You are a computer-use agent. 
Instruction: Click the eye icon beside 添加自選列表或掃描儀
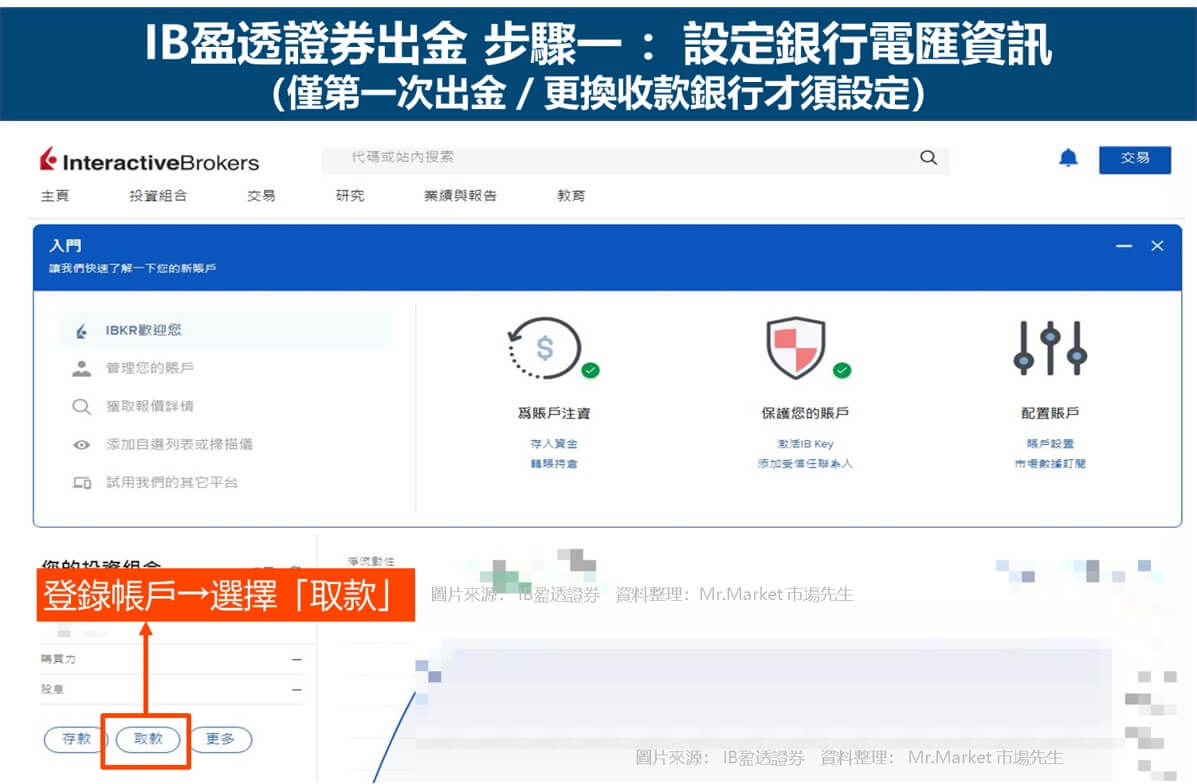82,444
